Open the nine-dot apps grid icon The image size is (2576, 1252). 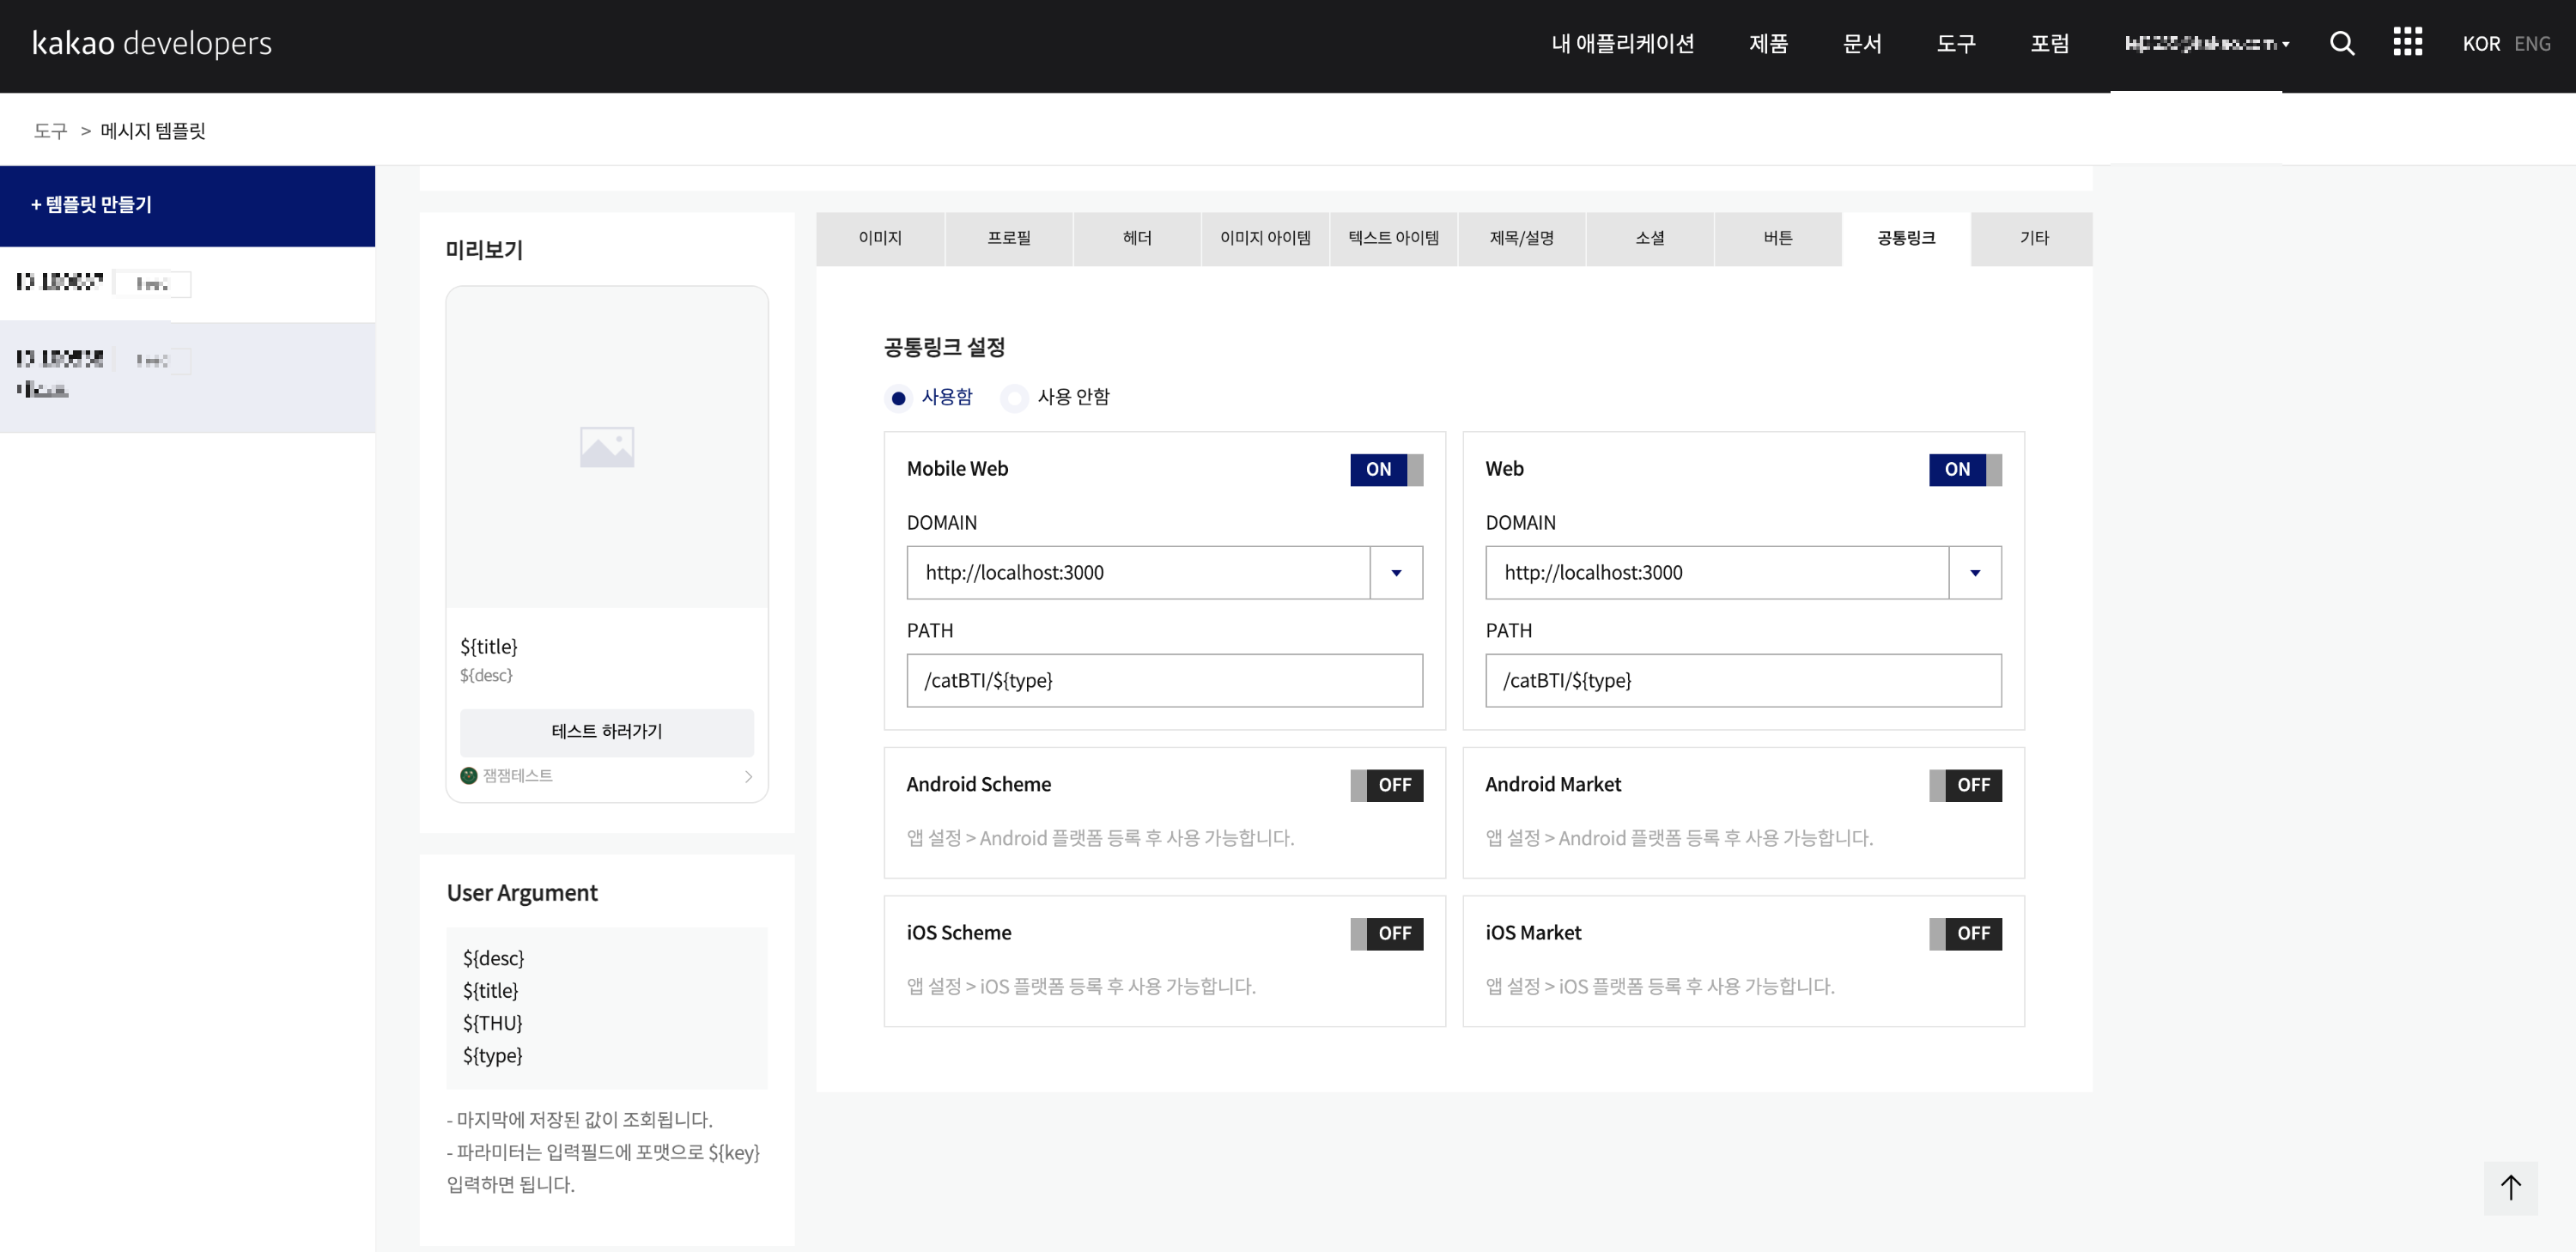point(2407,42)
